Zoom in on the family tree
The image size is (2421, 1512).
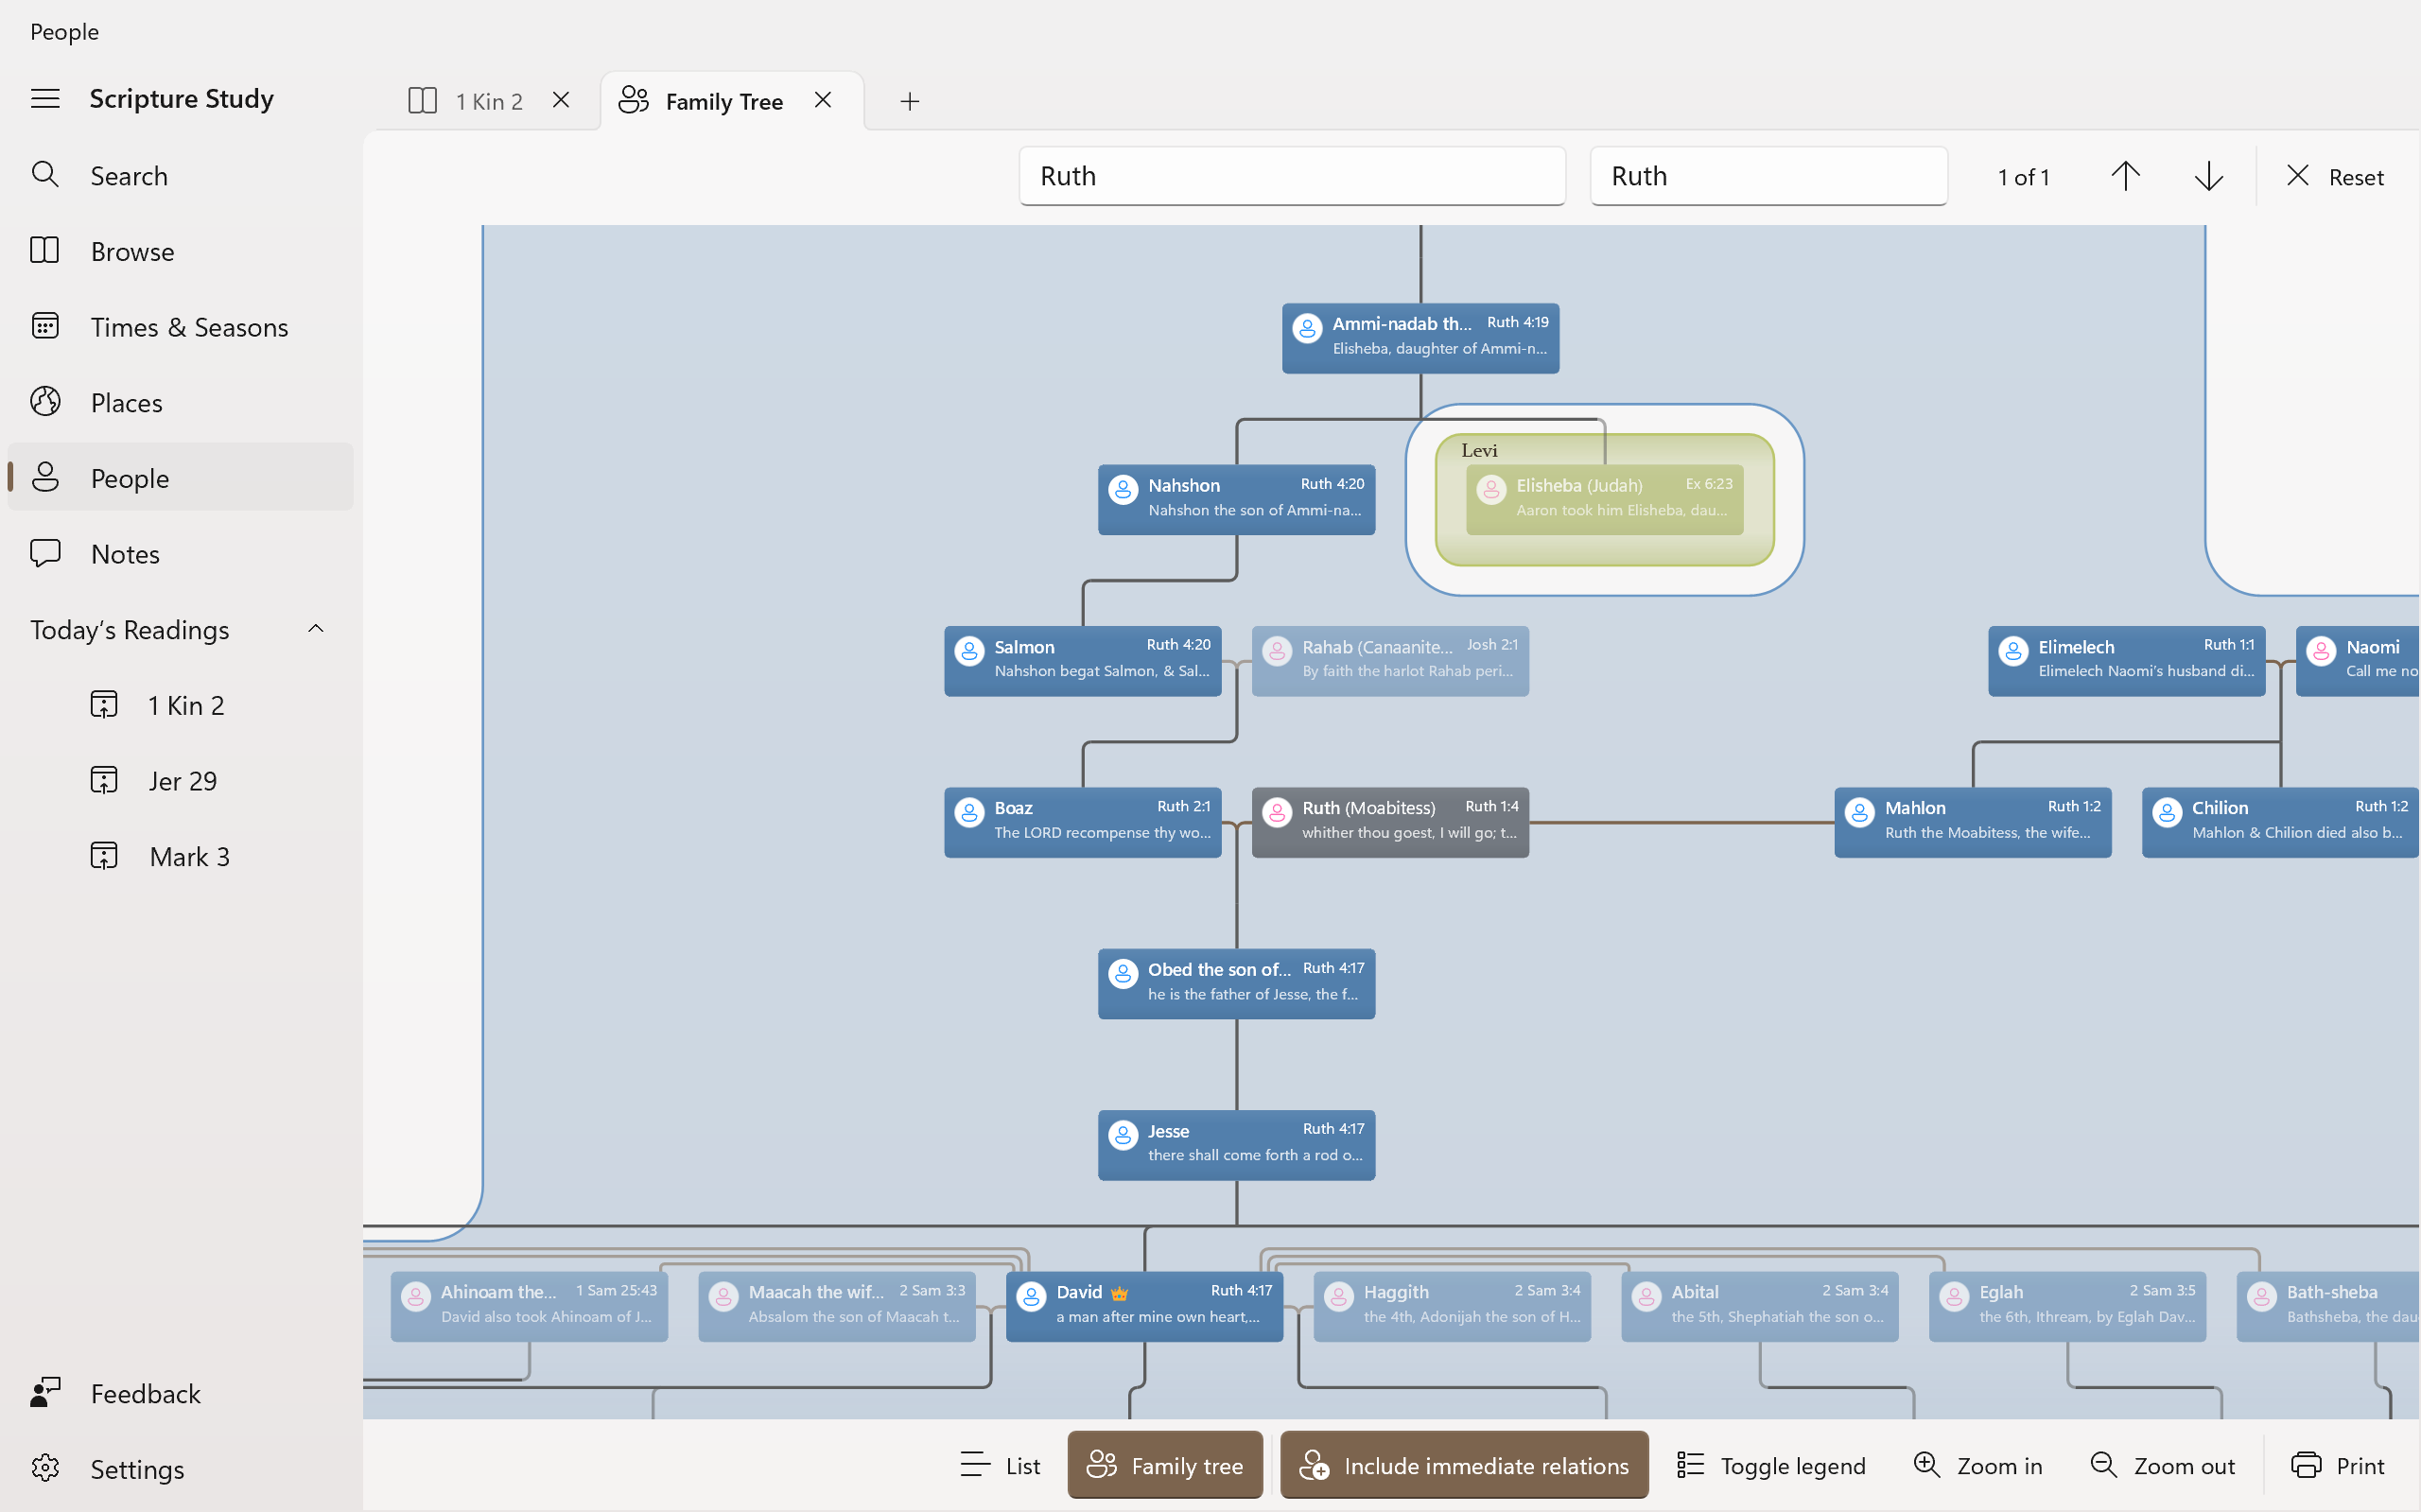1978,1465
